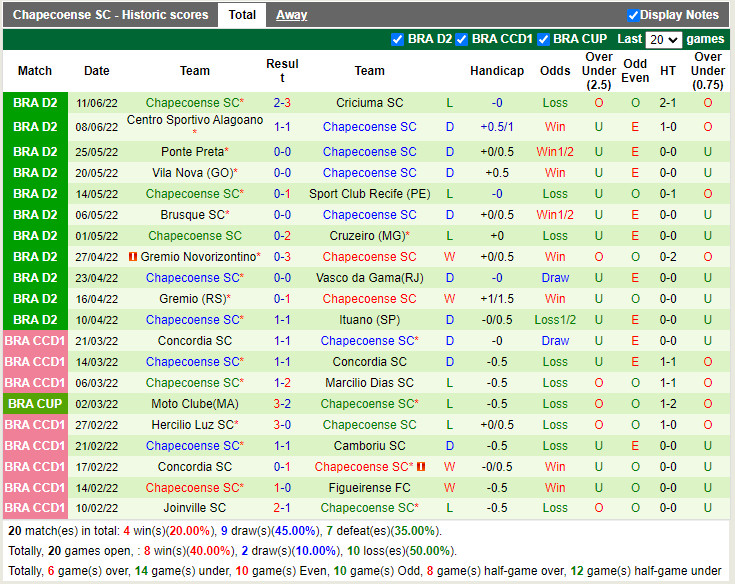Open Criciuma SC team link
Screen dimensions: 735x584
click(369, 103)
